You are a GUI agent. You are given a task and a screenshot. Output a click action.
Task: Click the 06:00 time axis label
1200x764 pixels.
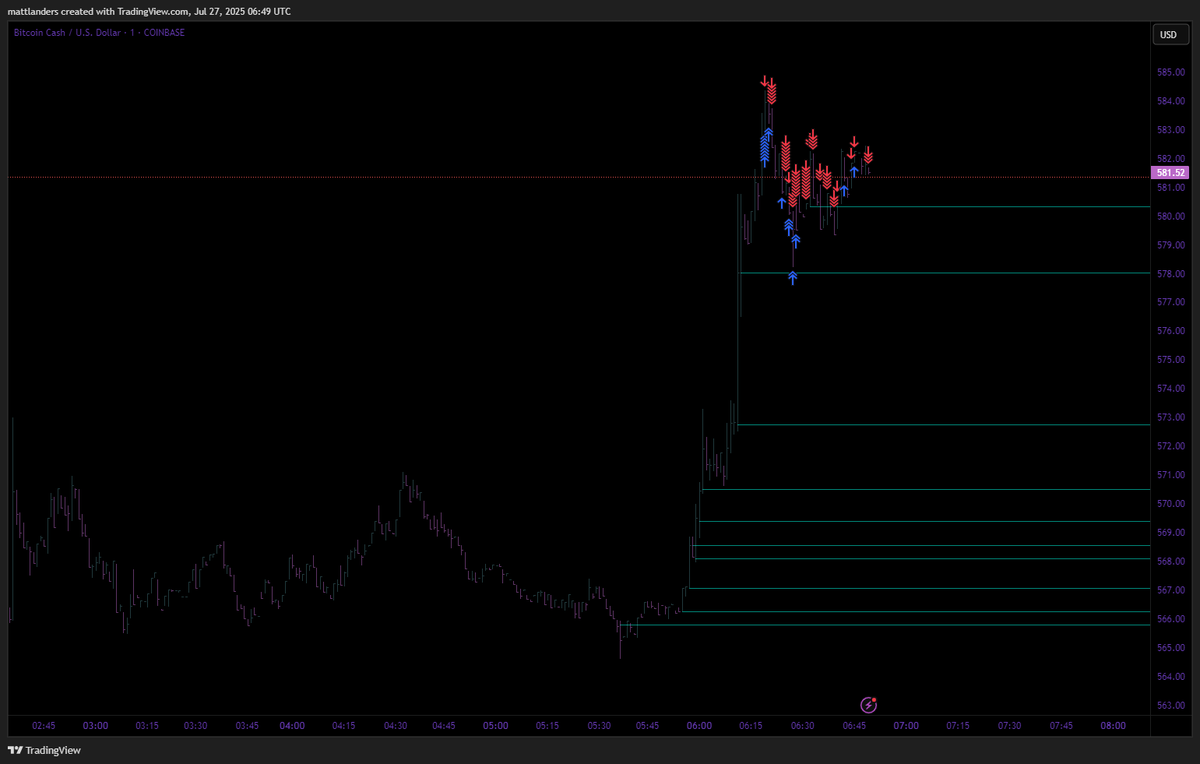tap(699, 726)
